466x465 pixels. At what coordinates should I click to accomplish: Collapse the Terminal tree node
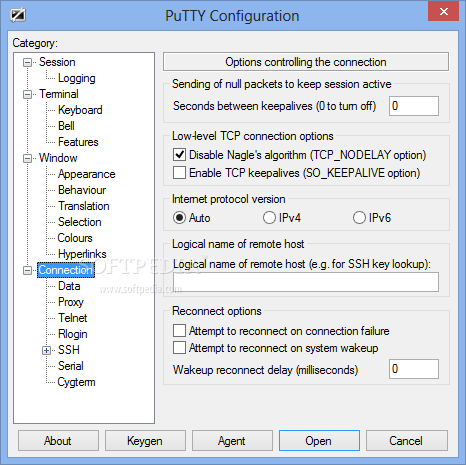point(27,94)
